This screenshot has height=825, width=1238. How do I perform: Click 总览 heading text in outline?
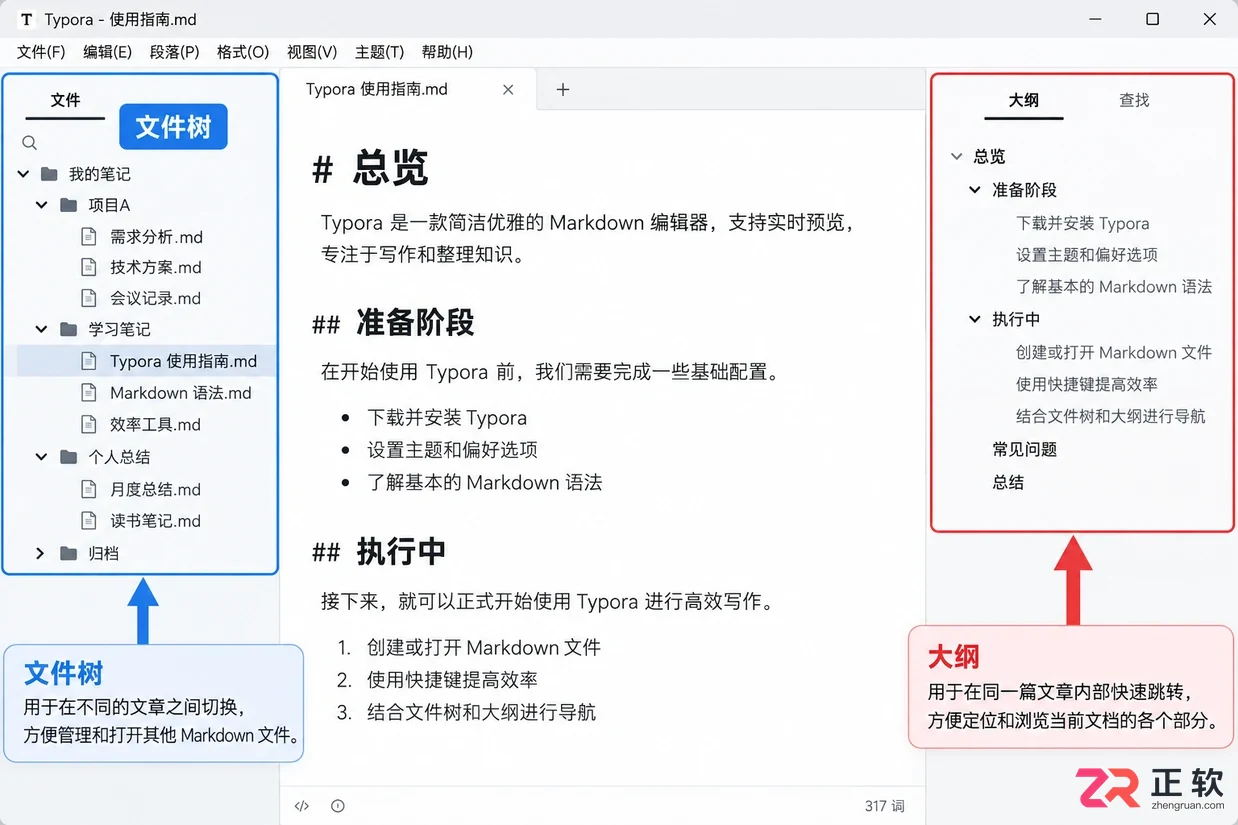(990, 157)
